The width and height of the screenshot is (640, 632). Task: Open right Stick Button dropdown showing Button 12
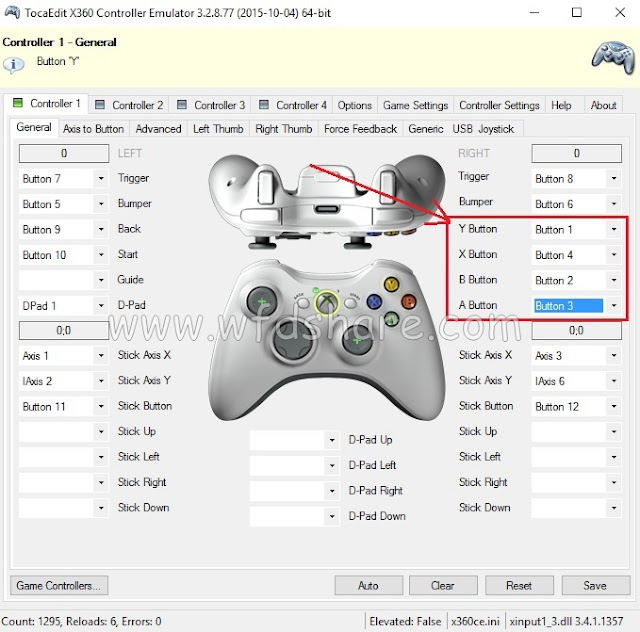576,406
